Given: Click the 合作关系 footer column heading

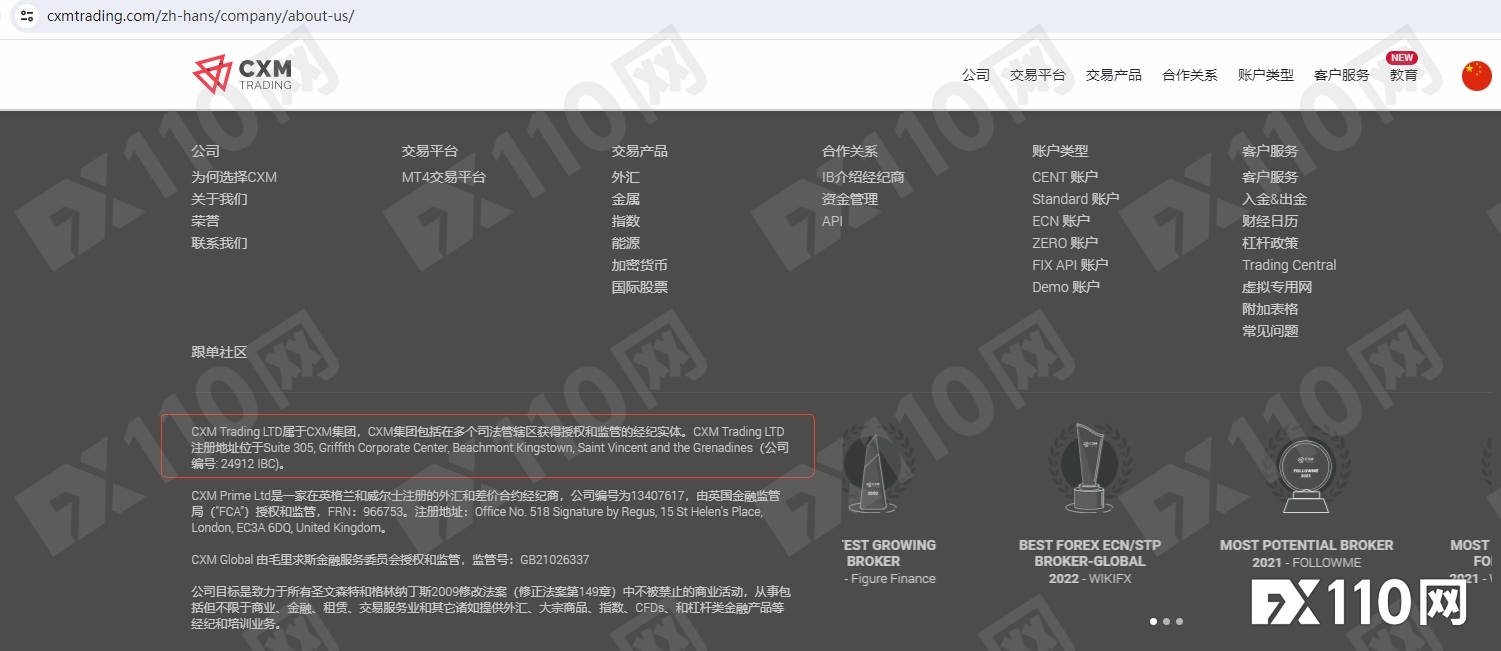Looking at the screenshot, I should point(850,151).
